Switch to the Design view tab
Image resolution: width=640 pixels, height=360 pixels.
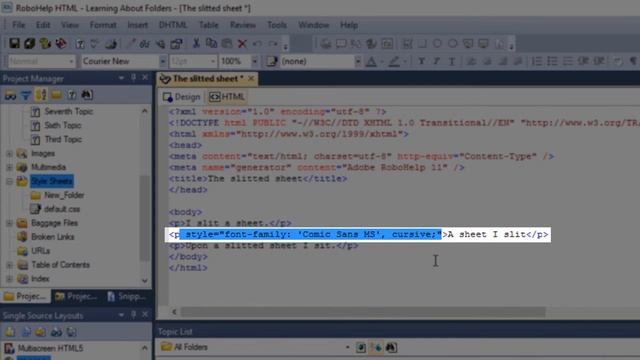point(182,97)
